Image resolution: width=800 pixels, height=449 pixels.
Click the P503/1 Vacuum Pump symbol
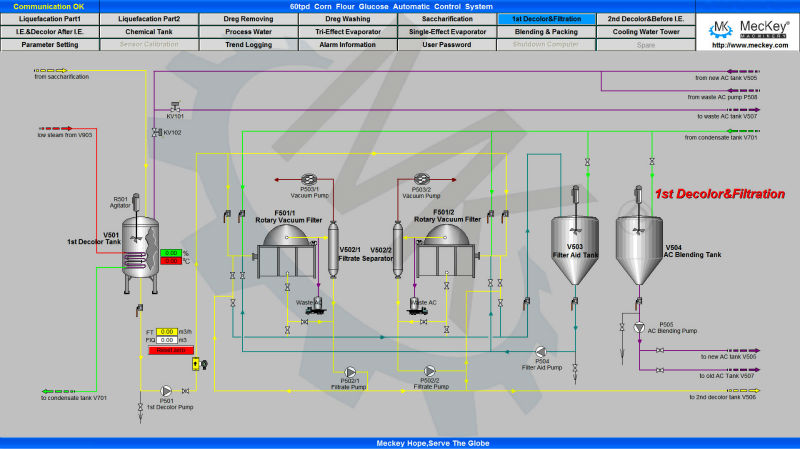[x=309, y=178]
